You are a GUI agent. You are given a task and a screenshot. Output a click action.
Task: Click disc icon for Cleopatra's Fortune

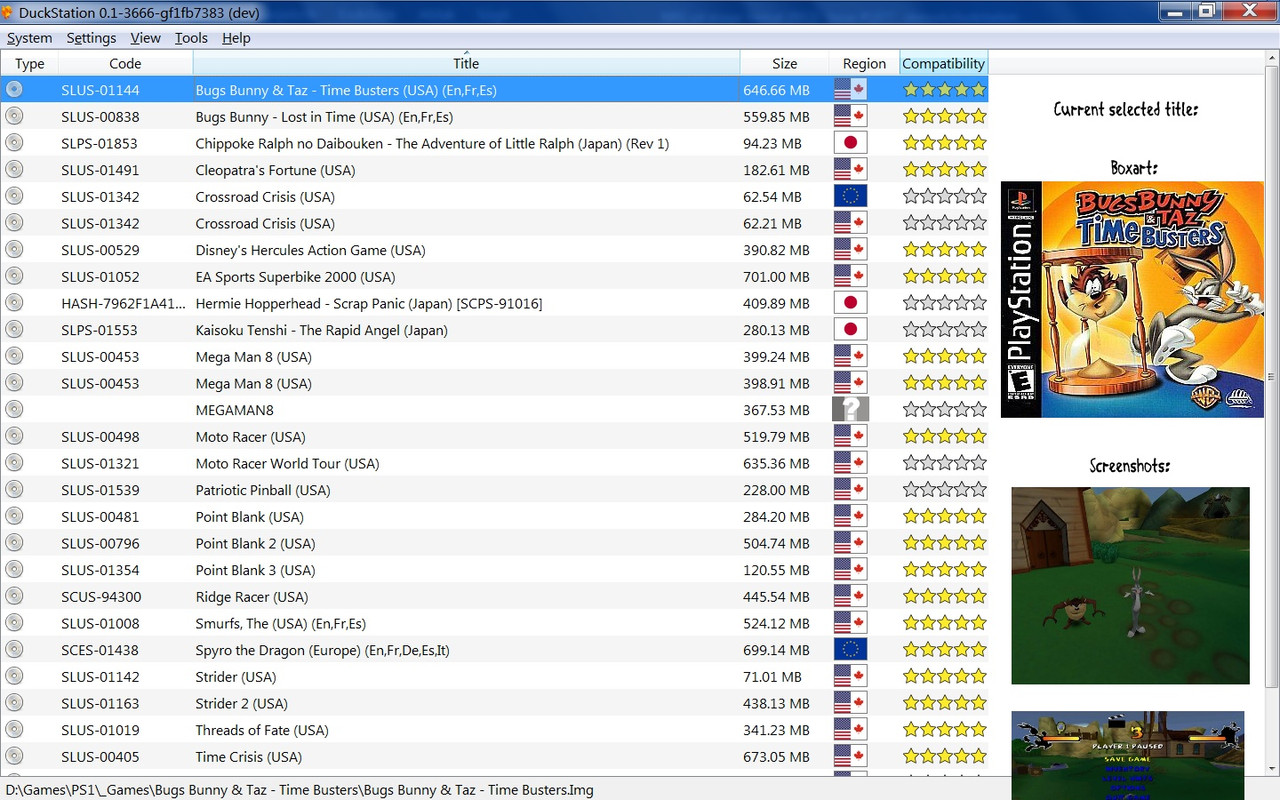(x=14, y=169)
